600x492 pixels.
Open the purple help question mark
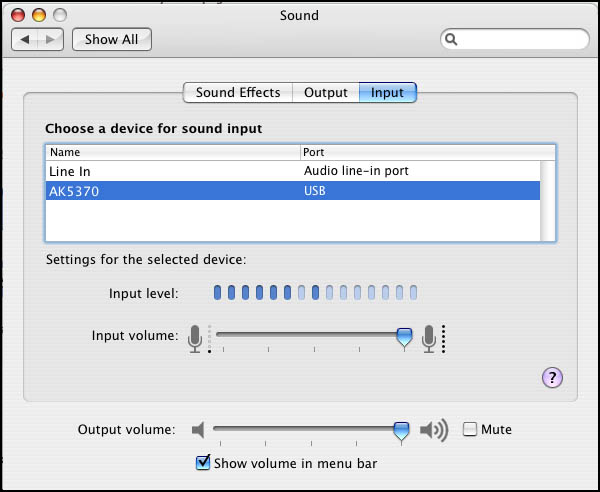point(552,377)
